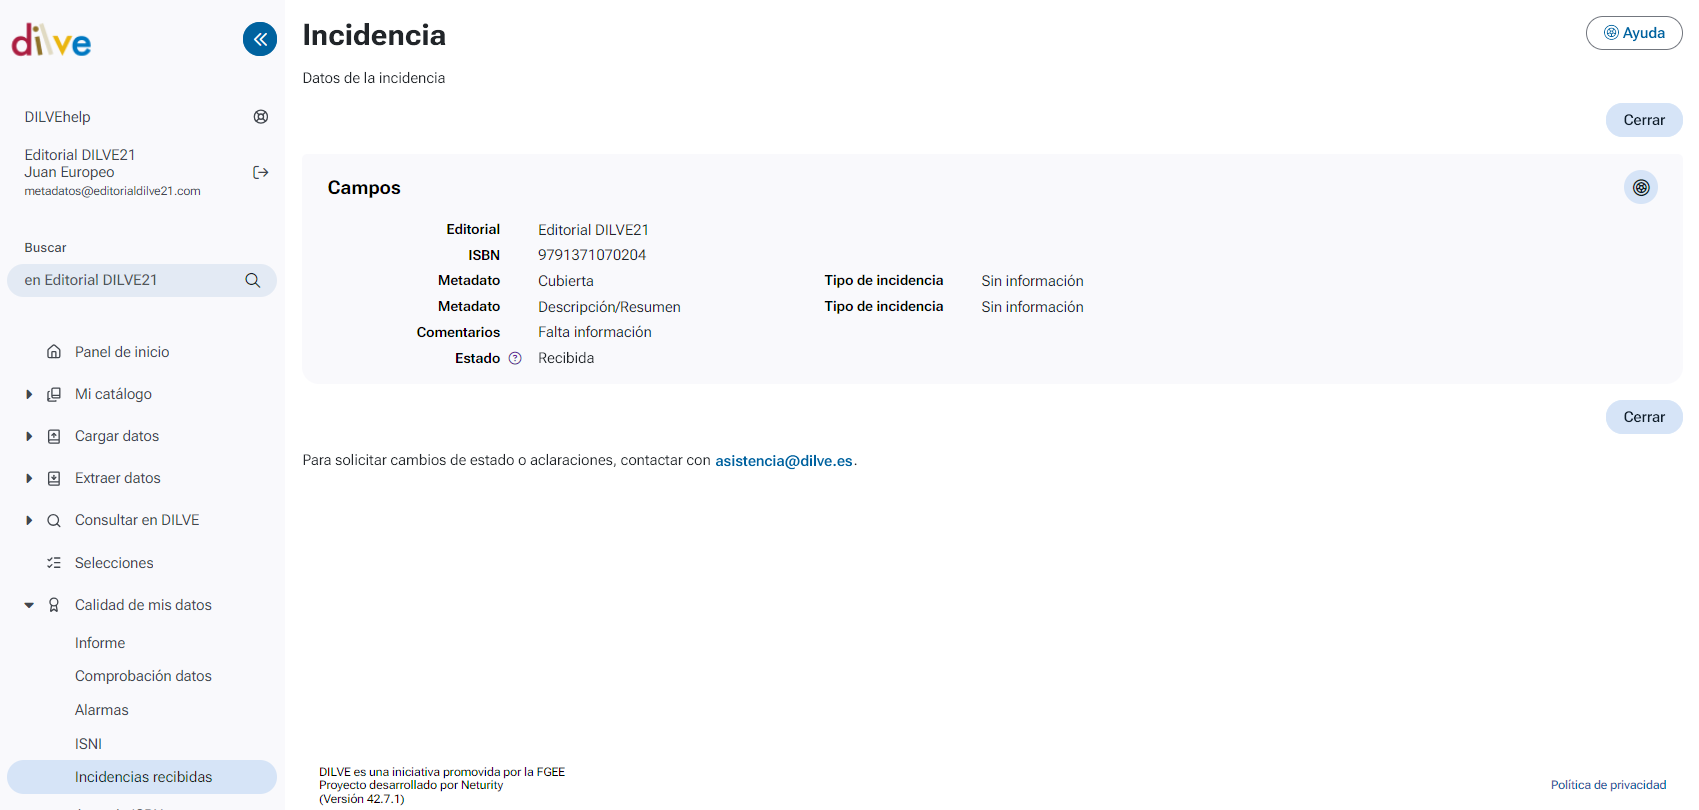Click the user name Juan Europeo
1699x810 pixels.
[x=69, y=172]
